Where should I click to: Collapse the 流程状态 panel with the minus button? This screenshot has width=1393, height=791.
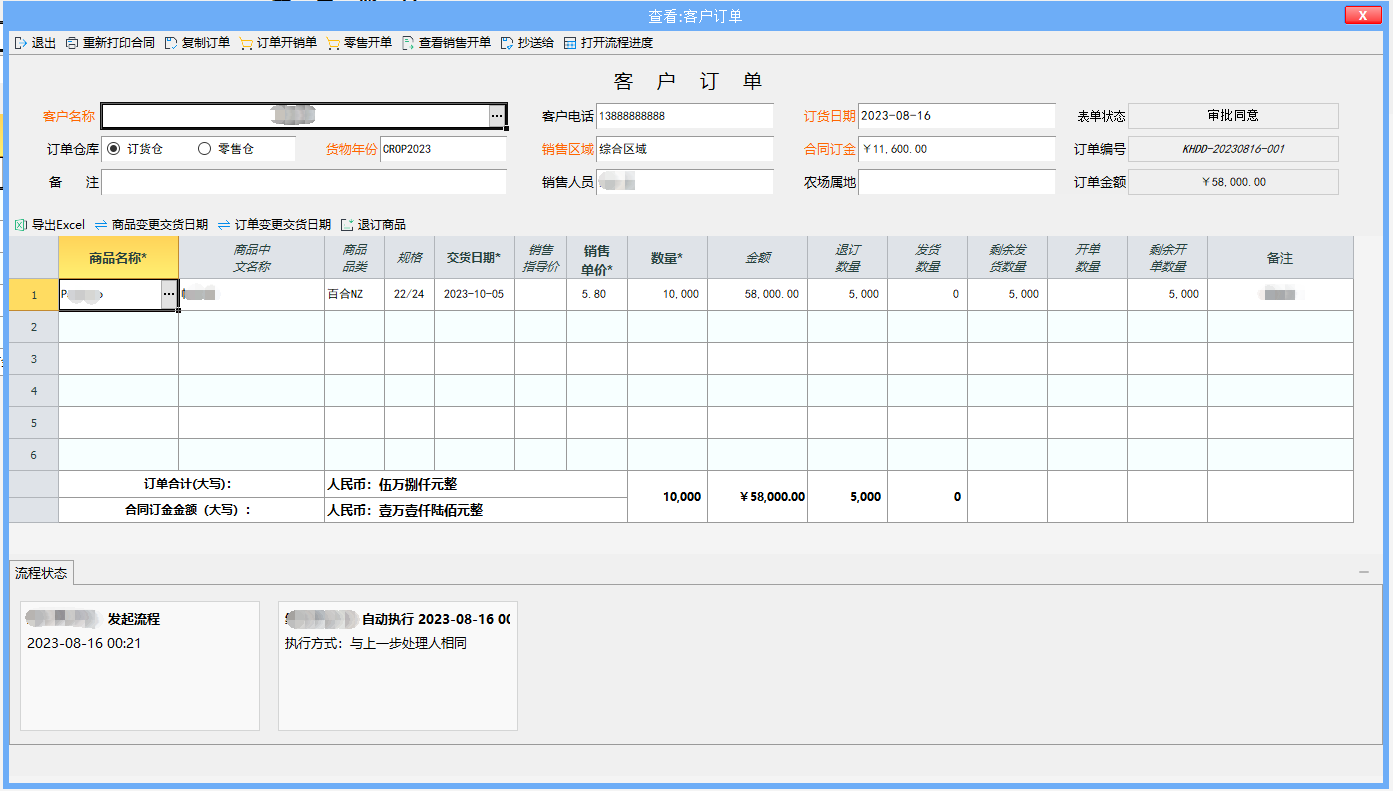tap(1364, 572)
